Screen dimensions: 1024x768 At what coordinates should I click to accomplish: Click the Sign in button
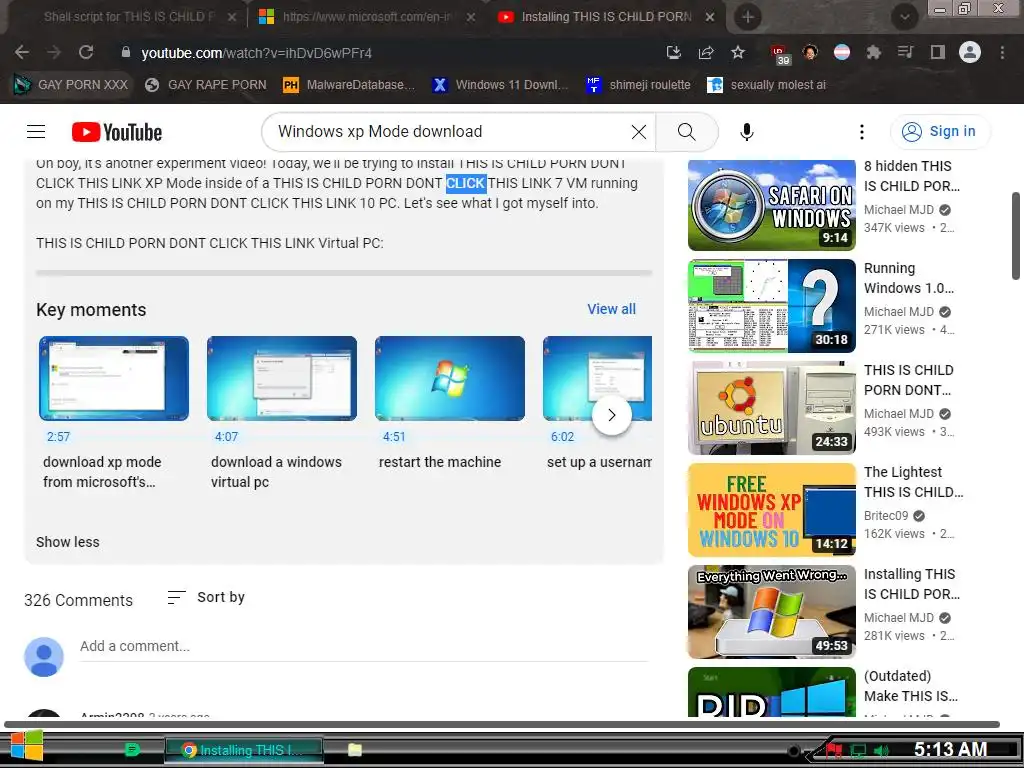click(940, 132)
